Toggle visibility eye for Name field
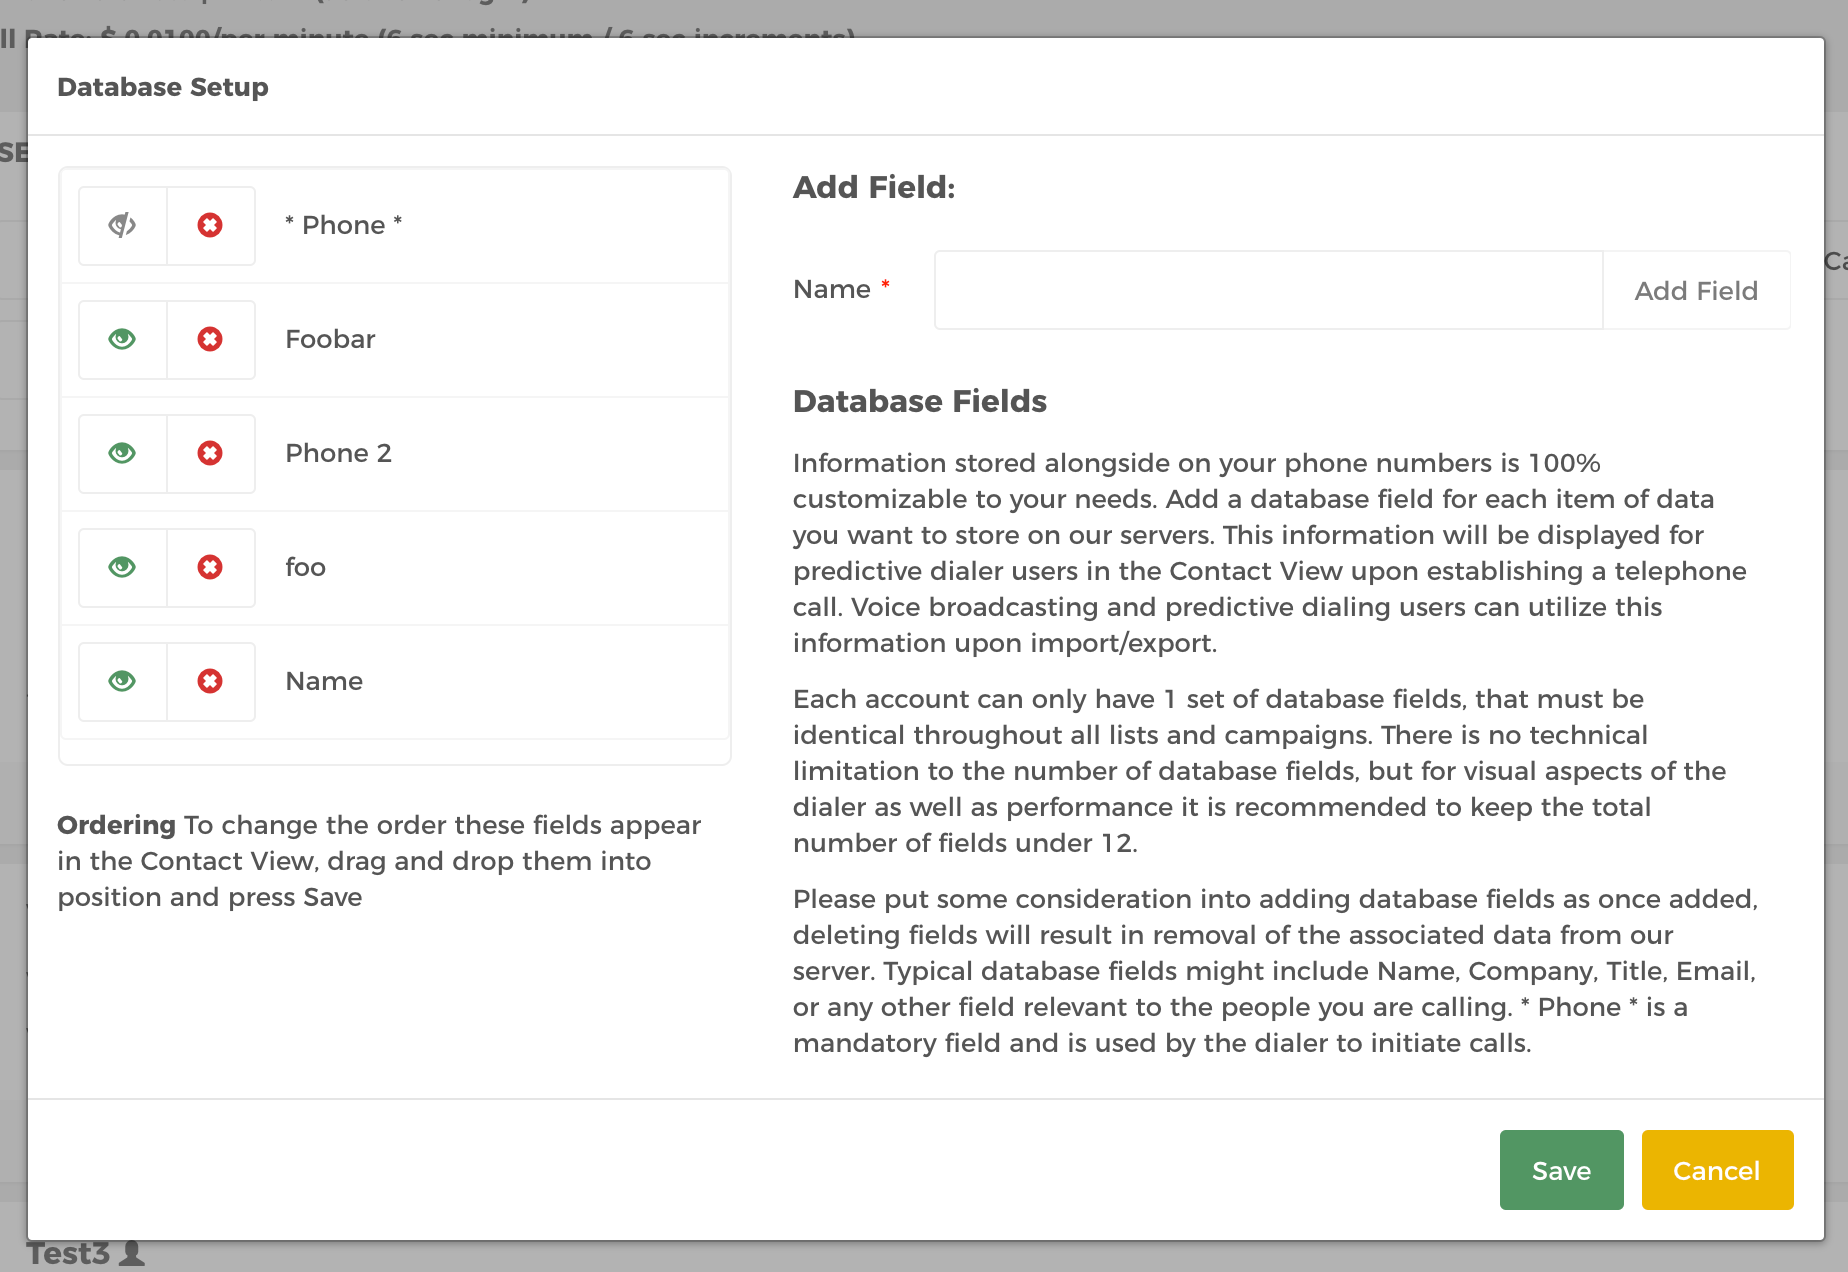This screenshot has width=1848, height=1272. [123, 682]
